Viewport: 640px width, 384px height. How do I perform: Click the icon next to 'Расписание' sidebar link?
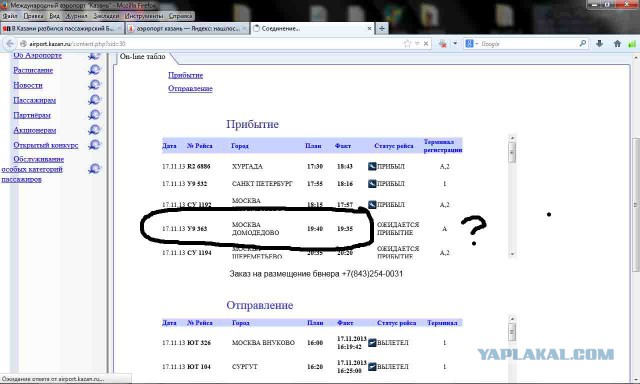94,70
